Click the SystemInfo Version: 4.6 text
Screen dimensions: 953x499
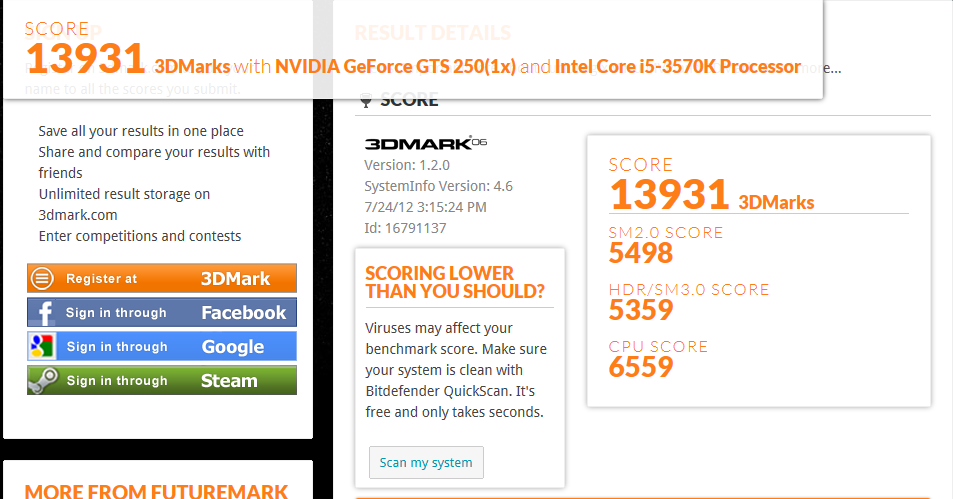pos(438,187)
